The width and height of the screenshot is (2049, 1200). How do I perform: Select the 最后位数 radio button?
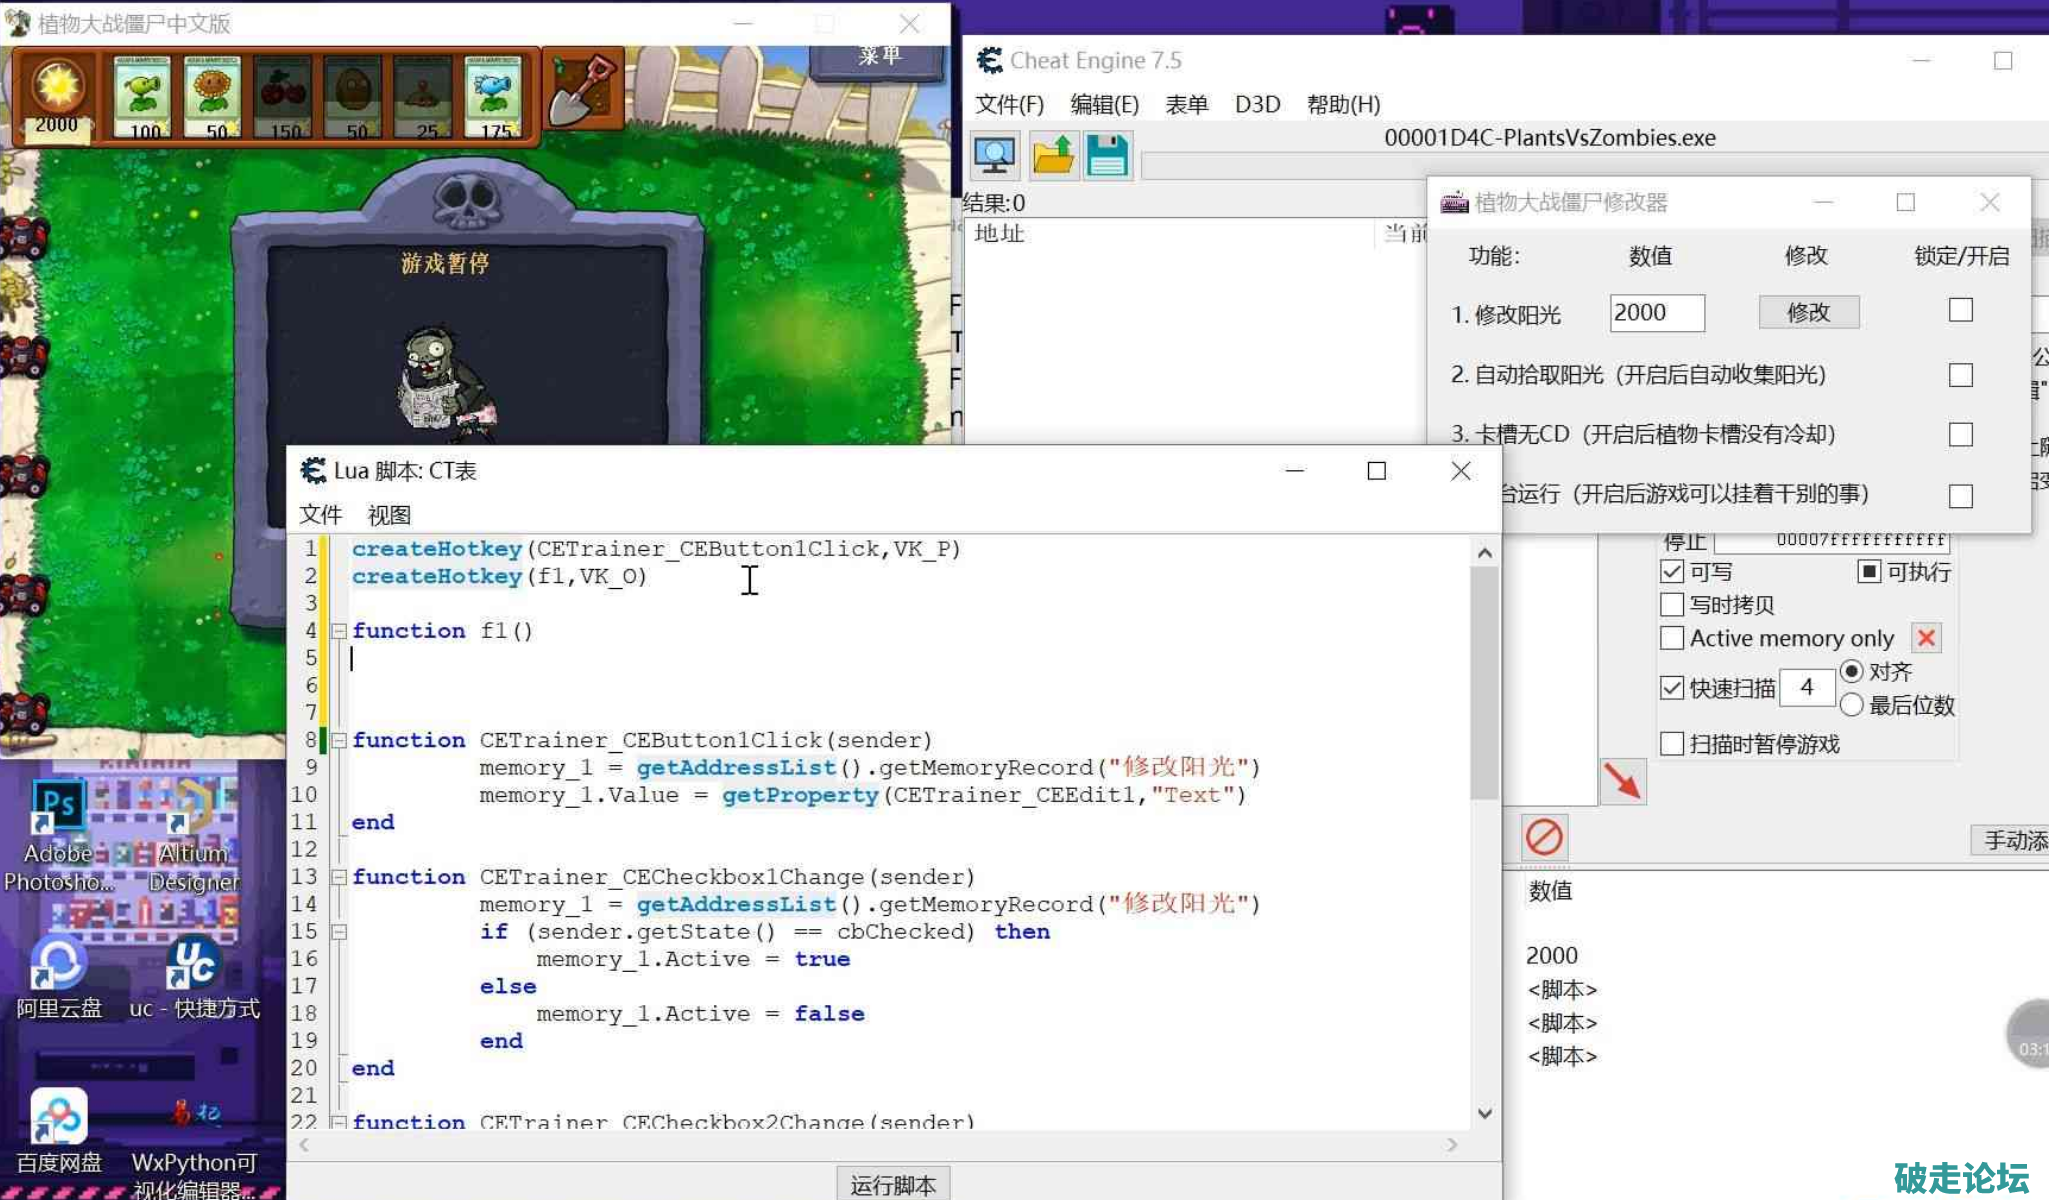pos(1851,705)
